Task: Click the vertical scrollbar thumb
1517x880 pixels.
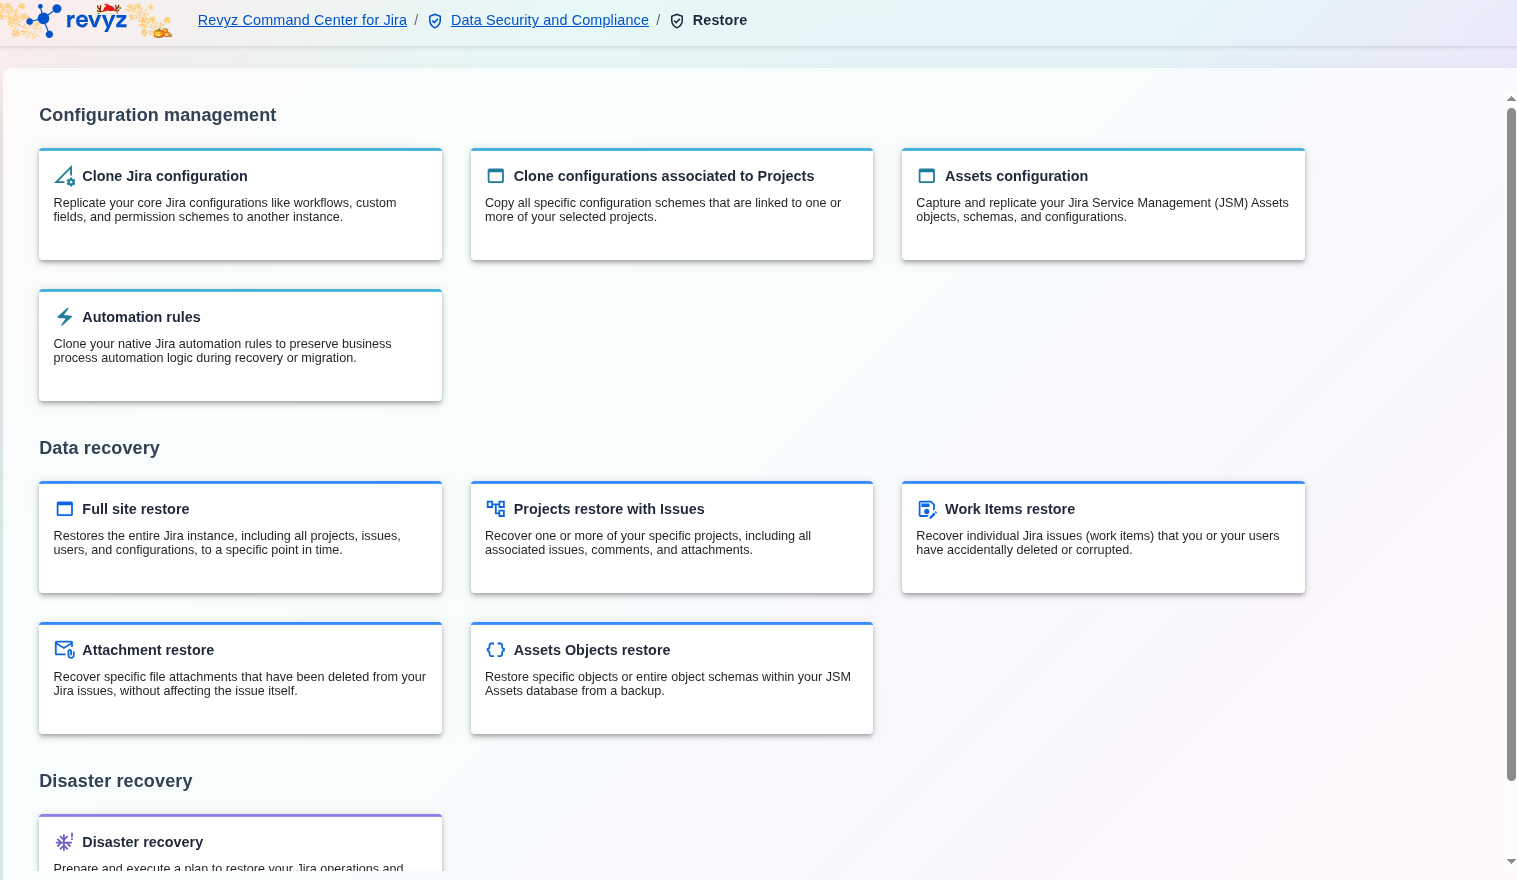Action: tap(1511, 440)
